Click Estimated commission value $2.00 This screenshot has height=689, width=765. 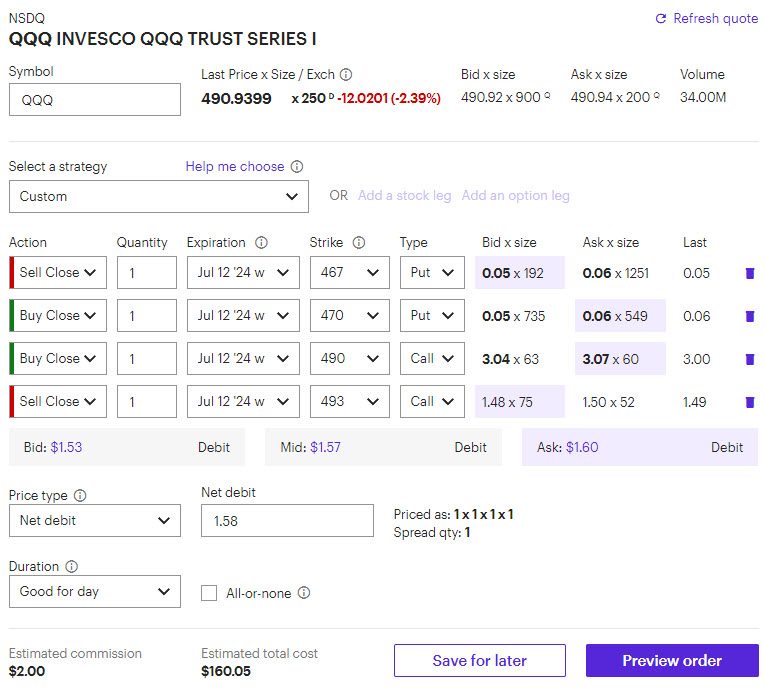click(x=27, y=671)
